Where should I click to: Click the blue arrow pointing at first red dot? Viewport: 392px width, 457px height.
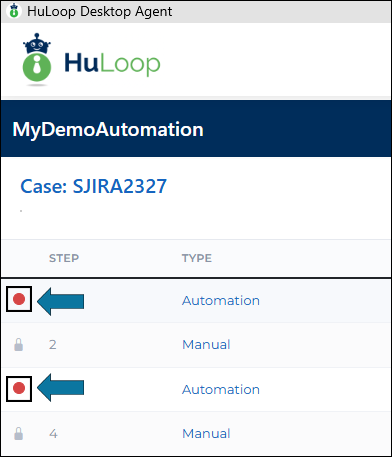pyautogui.click(x=60, y=301)
